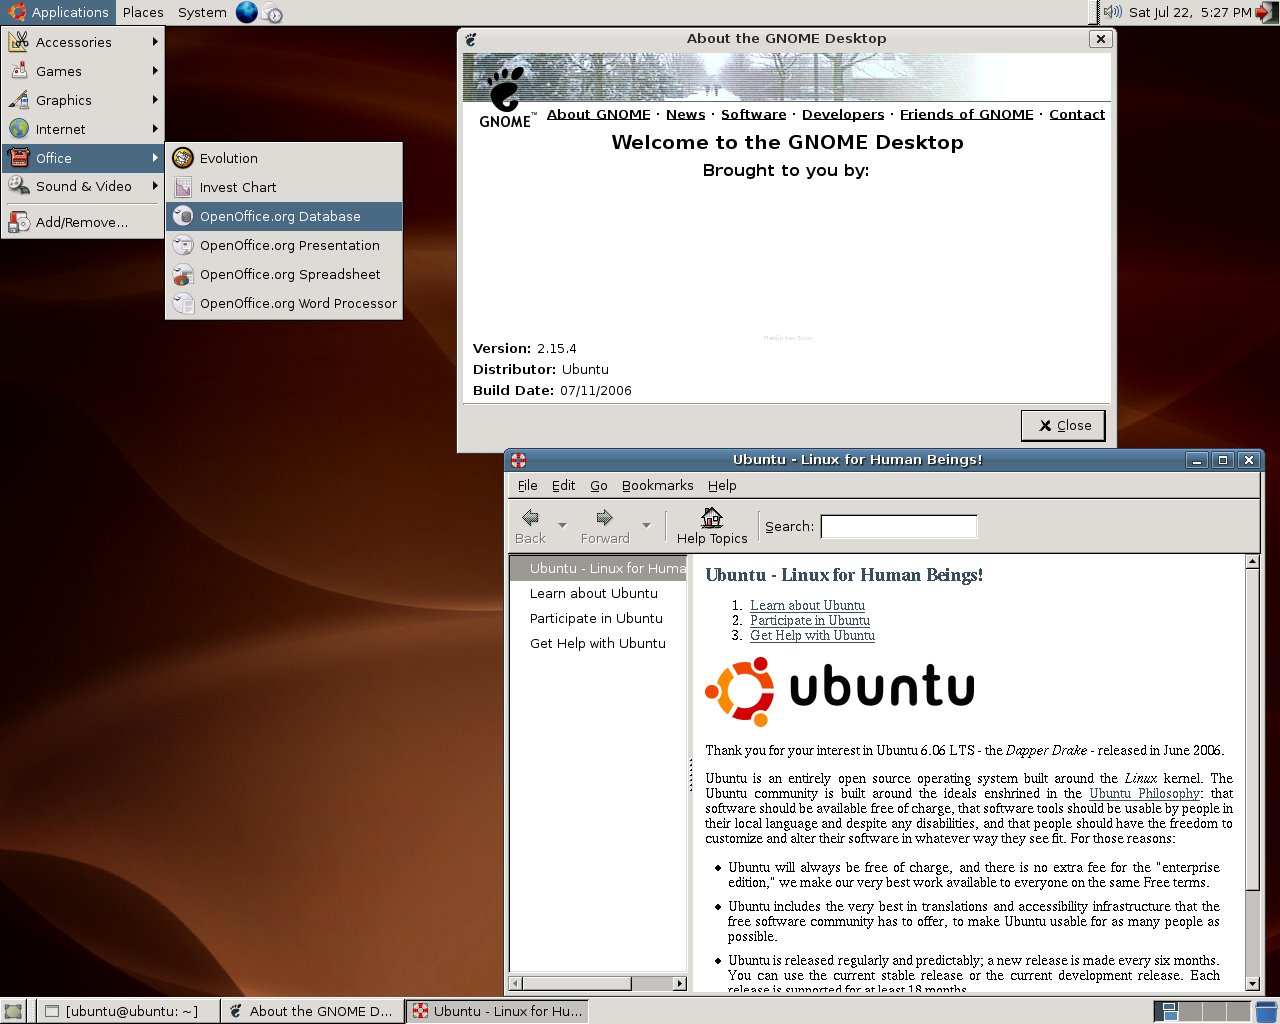
Task: Launch OpenOffice.org Presentation
Action: 284,245
